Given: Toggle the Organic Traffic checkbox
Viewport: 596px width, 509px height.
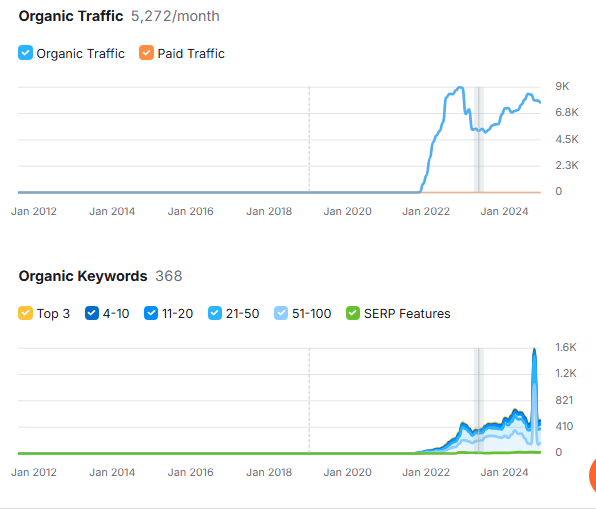Looking at the screenshot, I should 25,53.
